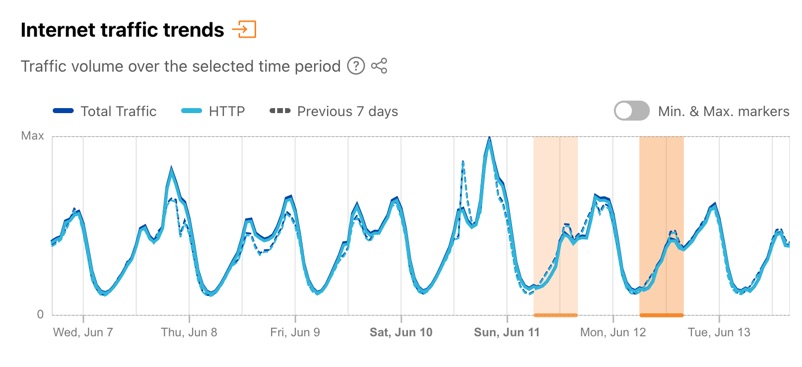
Task: Click the dark blue Total Traffic swatch
Action: (x=64, y=111)
